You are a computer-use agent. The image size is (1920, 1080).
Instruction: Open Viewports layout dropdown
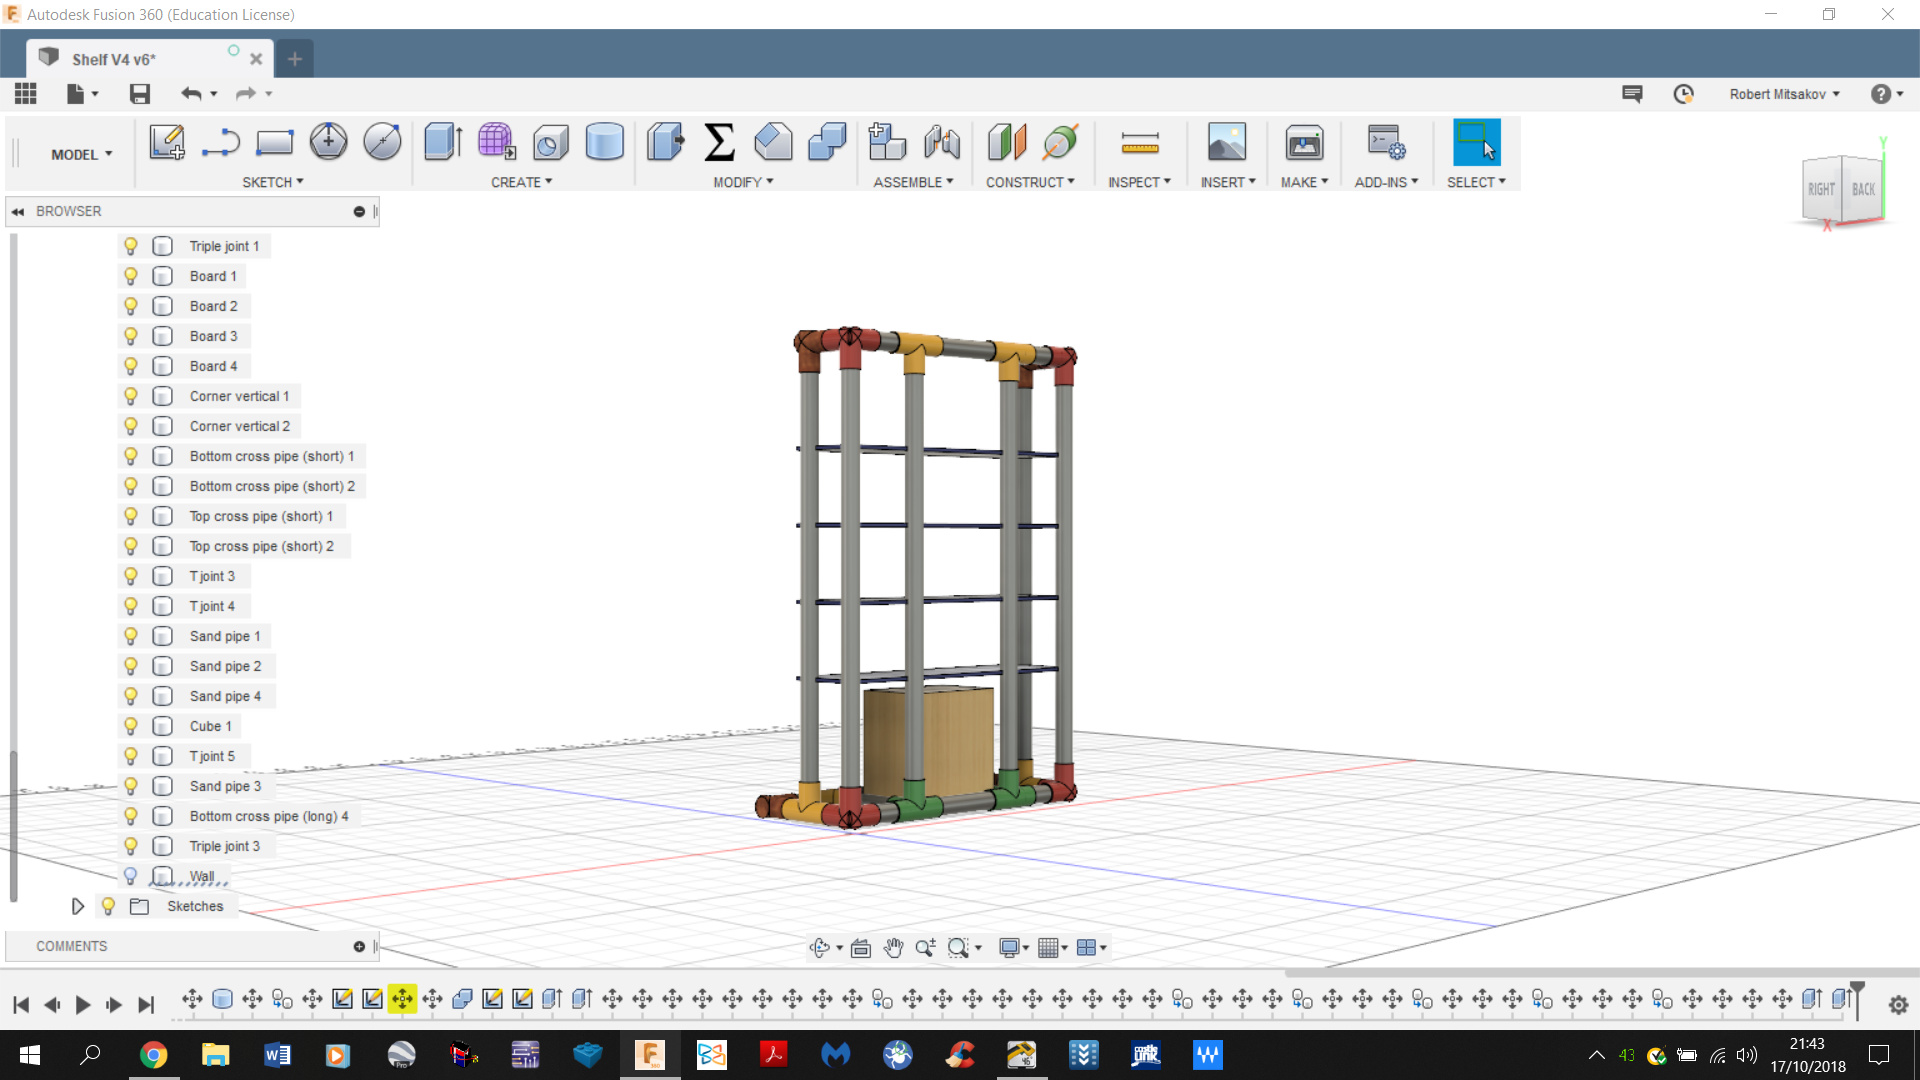1091,948
